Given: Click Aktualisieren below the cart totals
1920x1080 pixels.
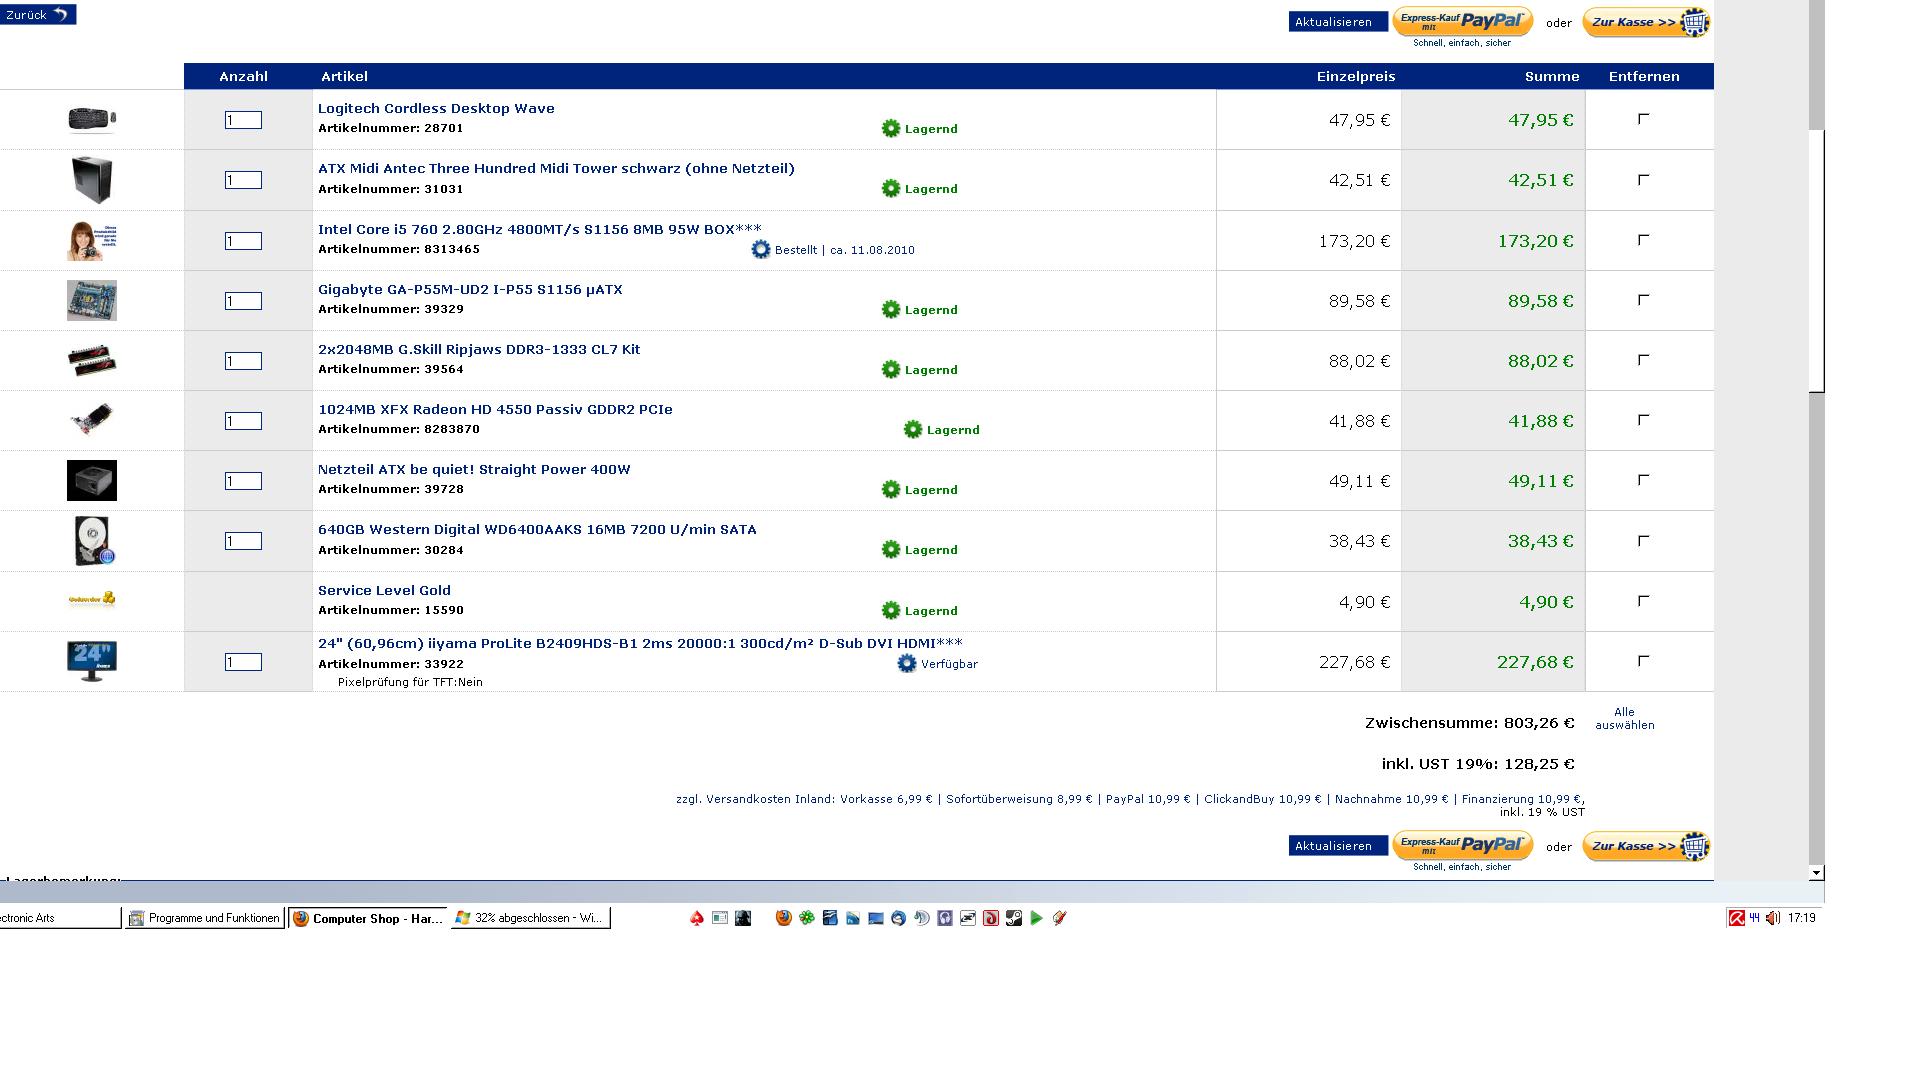Looking at the screenshot, I should 1338,846.
